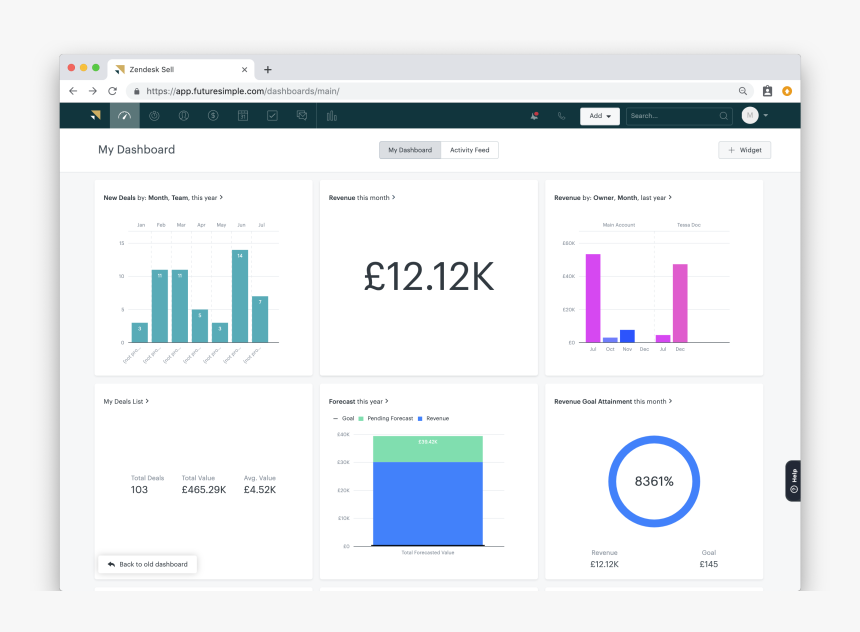Image resolution: width=860 pixels, height=632 pixels.
Task: Click the phone call icon
Action: [x=562, y=116]
